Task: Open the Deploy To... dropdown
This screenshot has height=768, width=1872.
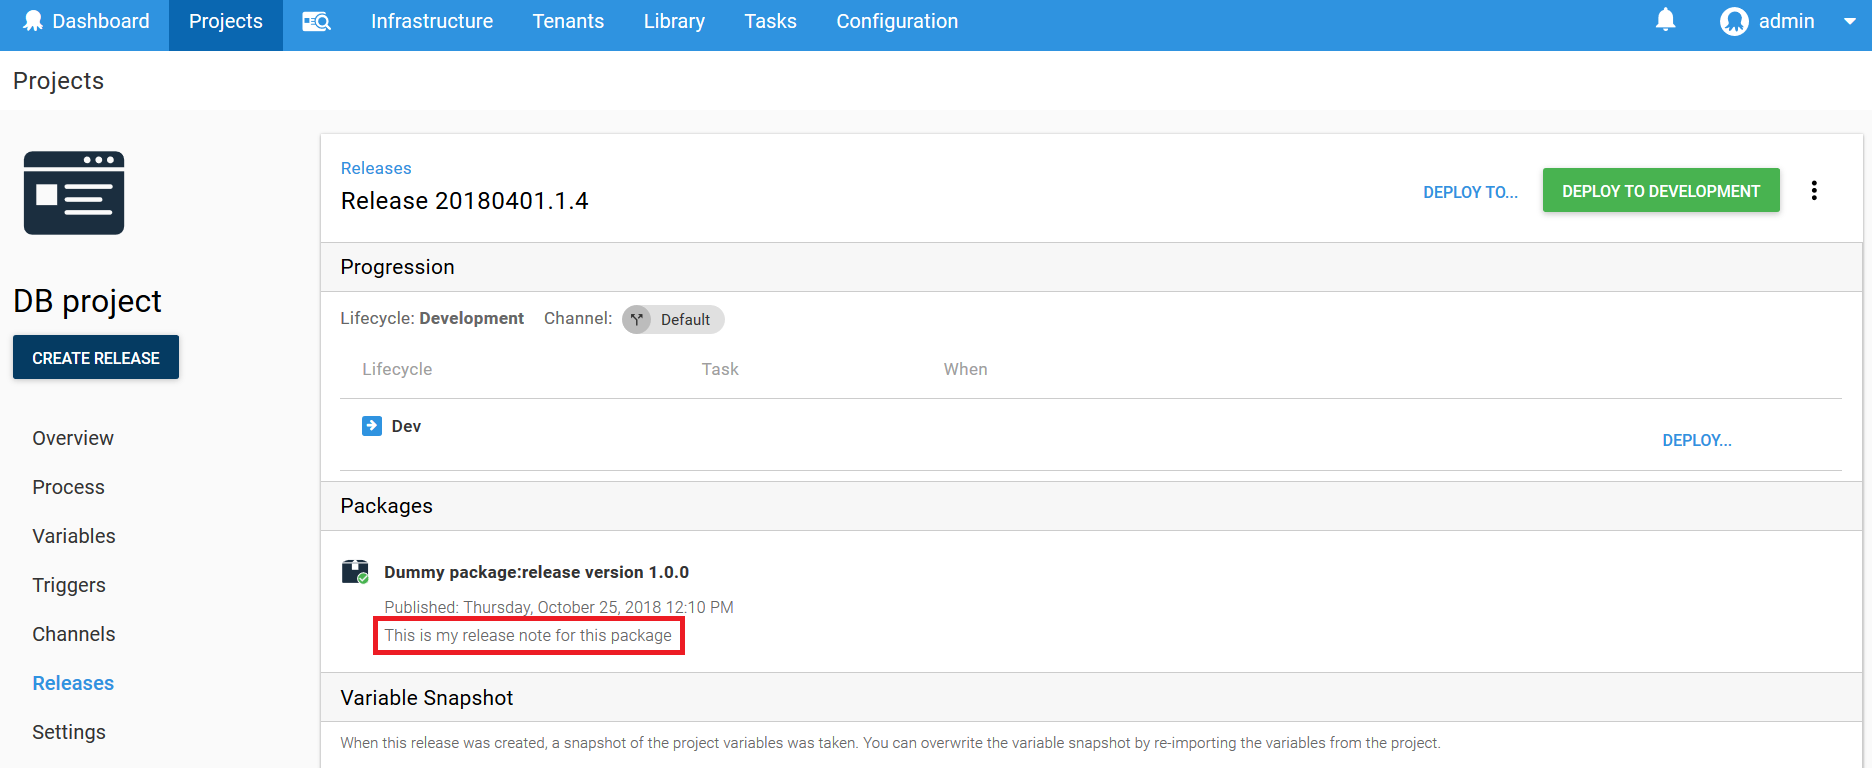Action: [1470, 192]
